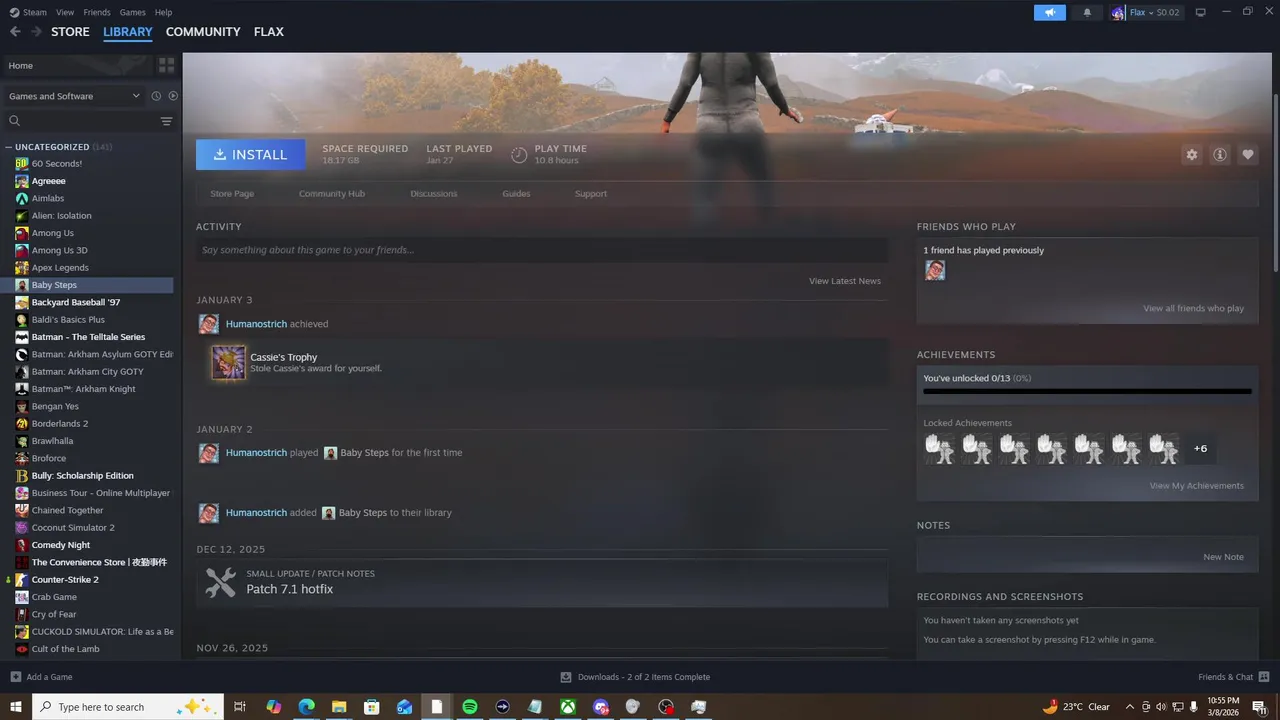The width and height of the screenshot is (1280, 720).
Task: Add Baby Steps to favorites heart
Action: (x=1247, y=155)
